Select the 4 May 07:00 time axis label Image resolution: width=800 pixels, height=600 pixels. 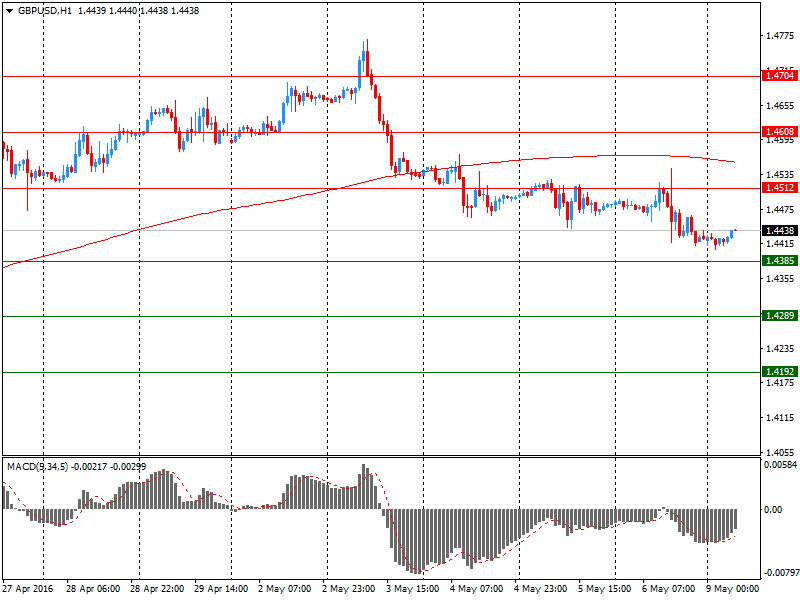477,589
